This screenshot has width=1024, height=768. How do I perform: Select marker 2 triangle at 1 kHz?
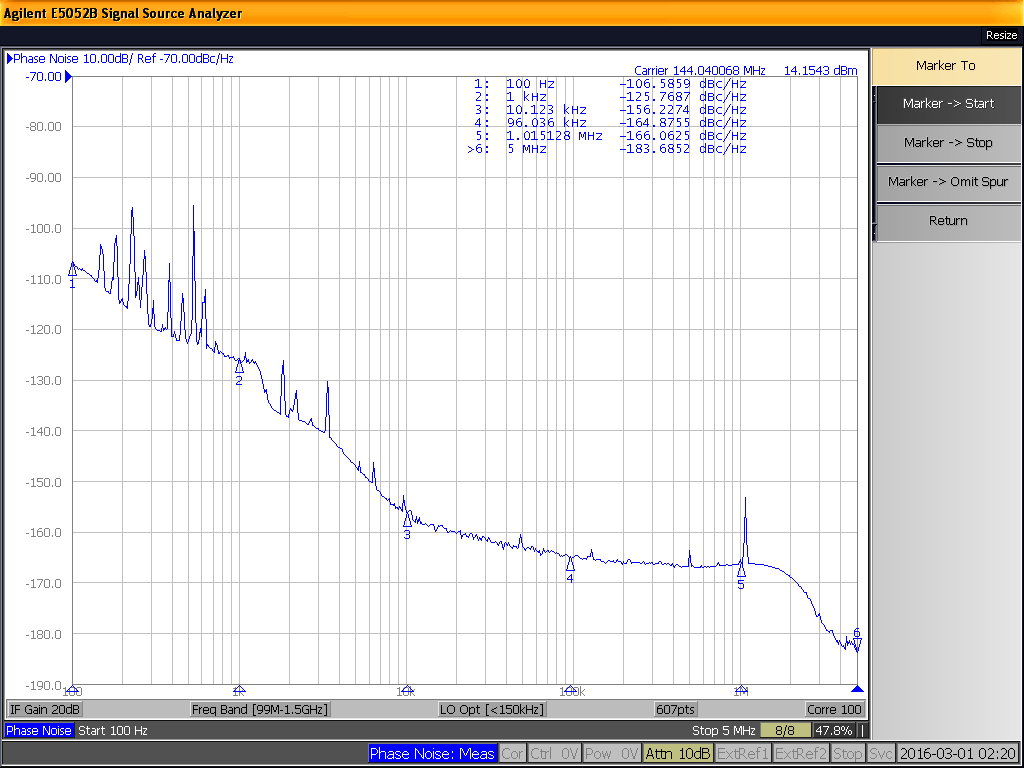[x=239, y=366]
